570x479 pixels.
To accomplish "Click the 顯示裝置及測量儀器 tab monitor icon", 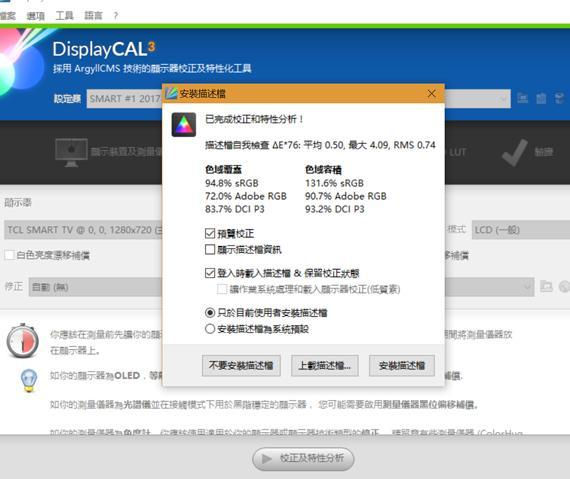I will (71, 153).
